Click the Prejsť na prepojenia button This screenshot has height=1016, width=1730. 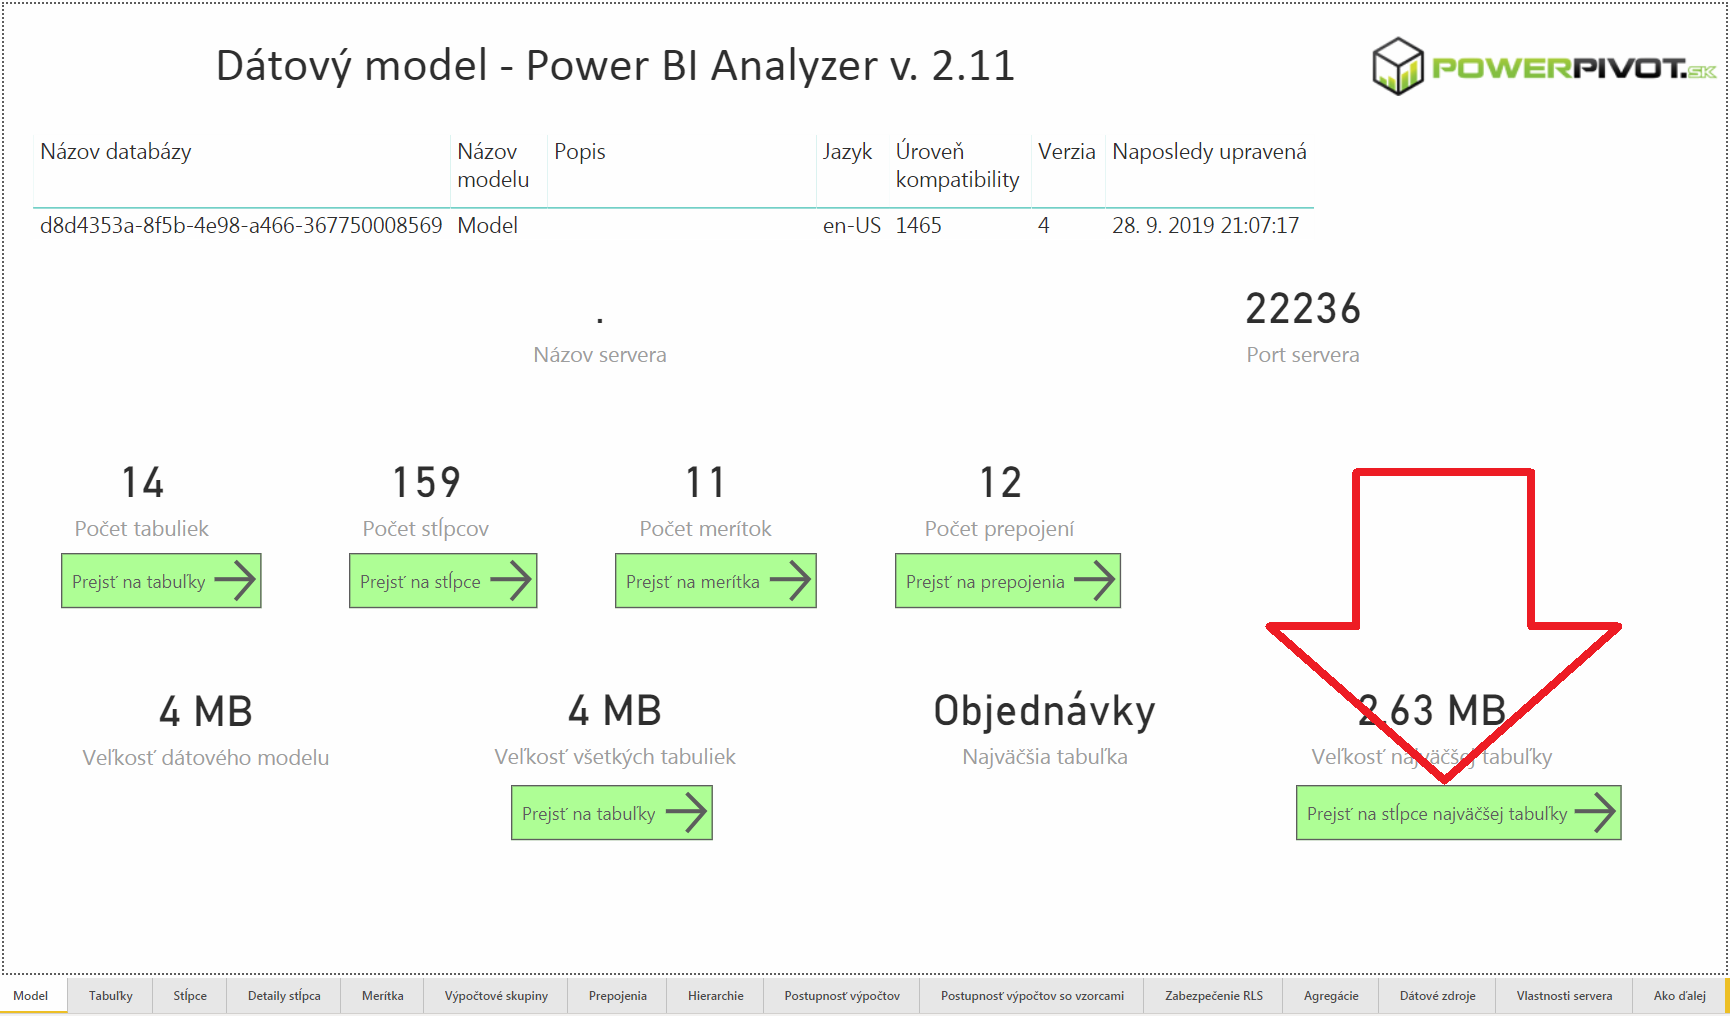1008,581
